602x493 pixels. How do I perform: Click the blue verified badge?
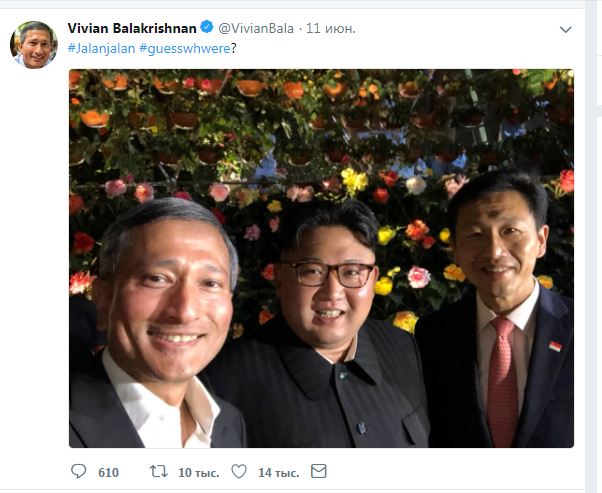[x=206, y=28]
